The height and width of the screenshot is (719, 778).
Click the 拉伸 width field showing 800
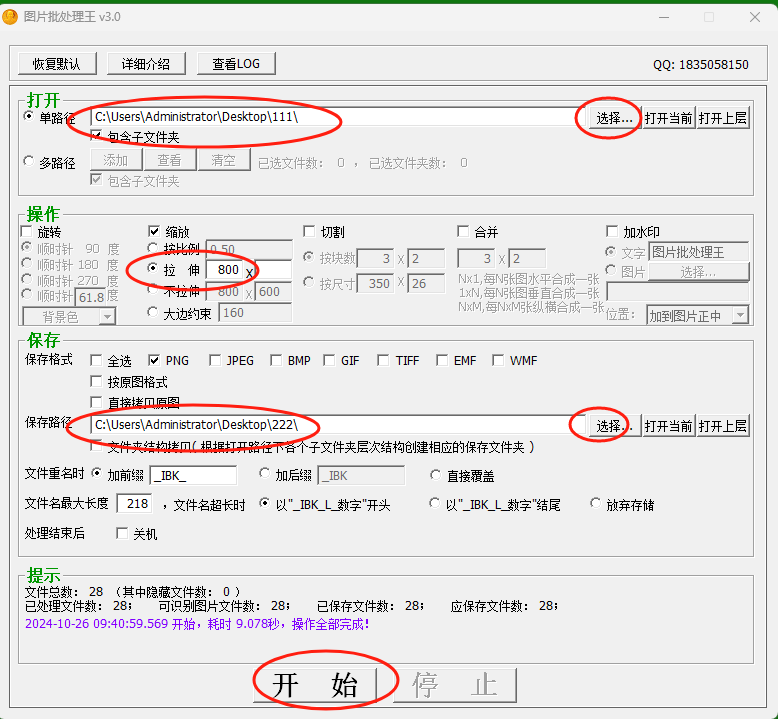(226, 270)
